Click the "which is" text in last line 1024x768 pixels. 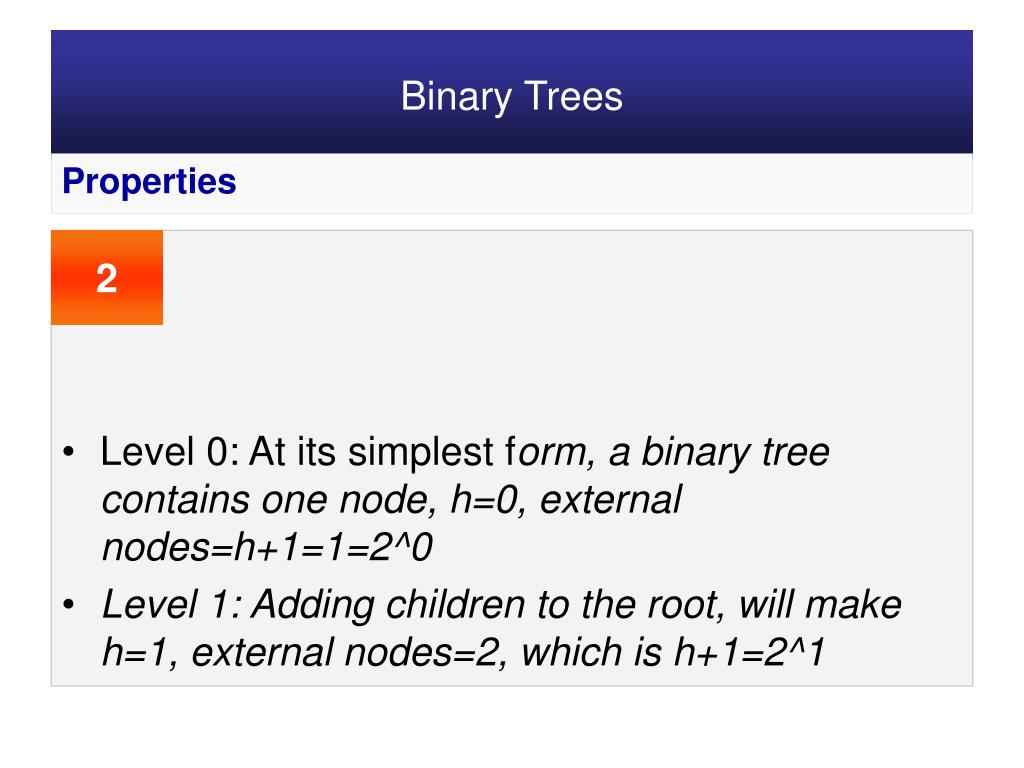click(x=591, y=652)
